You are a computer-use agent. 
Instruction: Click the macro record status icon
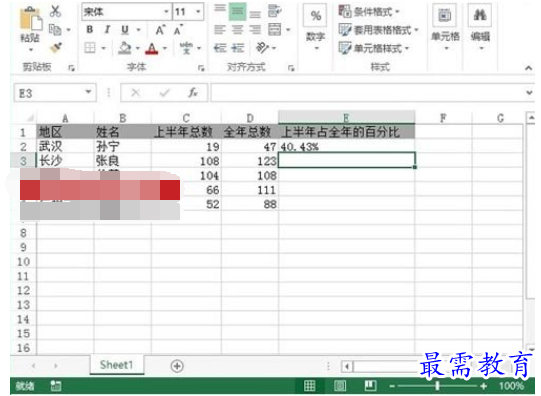55,386
